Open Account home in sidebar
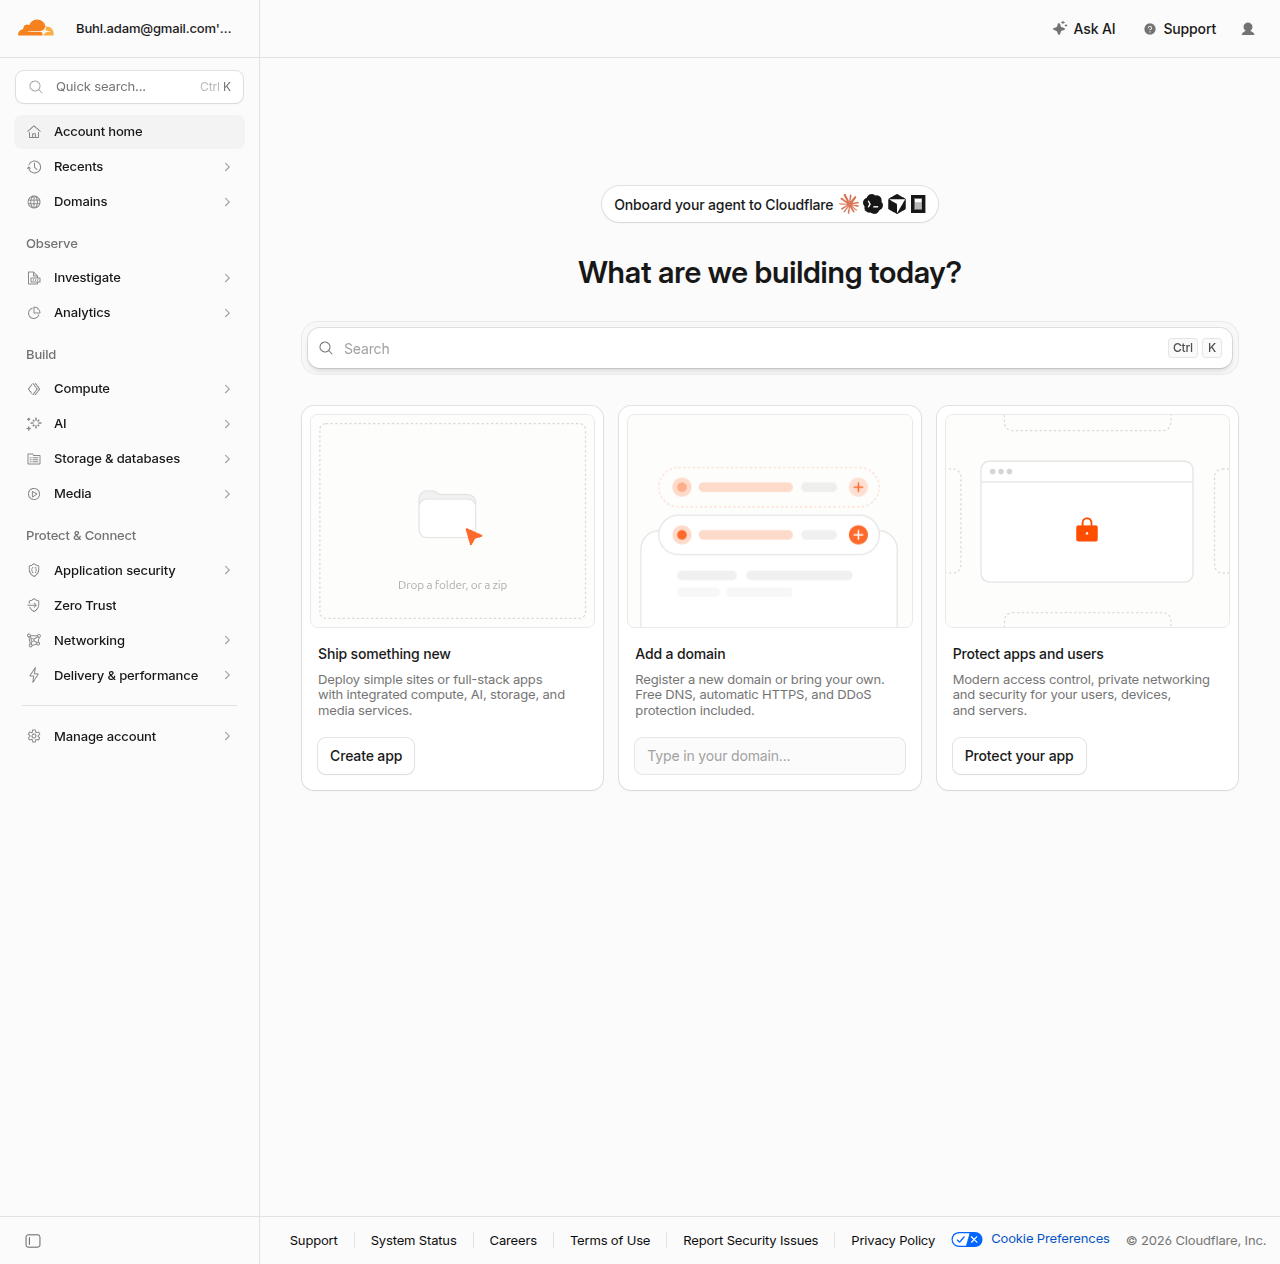The width and height of the screenshot is (1280, 1264). coord(129,132)
